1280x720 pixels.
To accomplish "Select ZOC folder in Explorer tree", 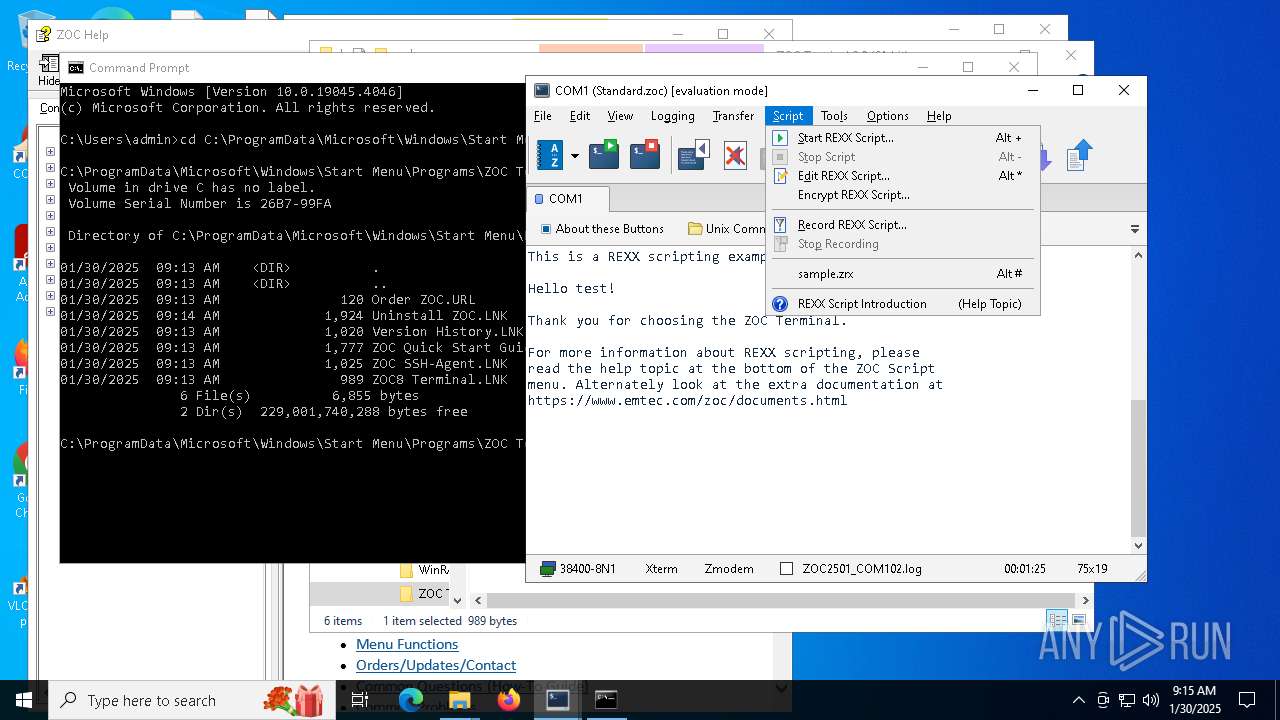I will coord(424,594).
